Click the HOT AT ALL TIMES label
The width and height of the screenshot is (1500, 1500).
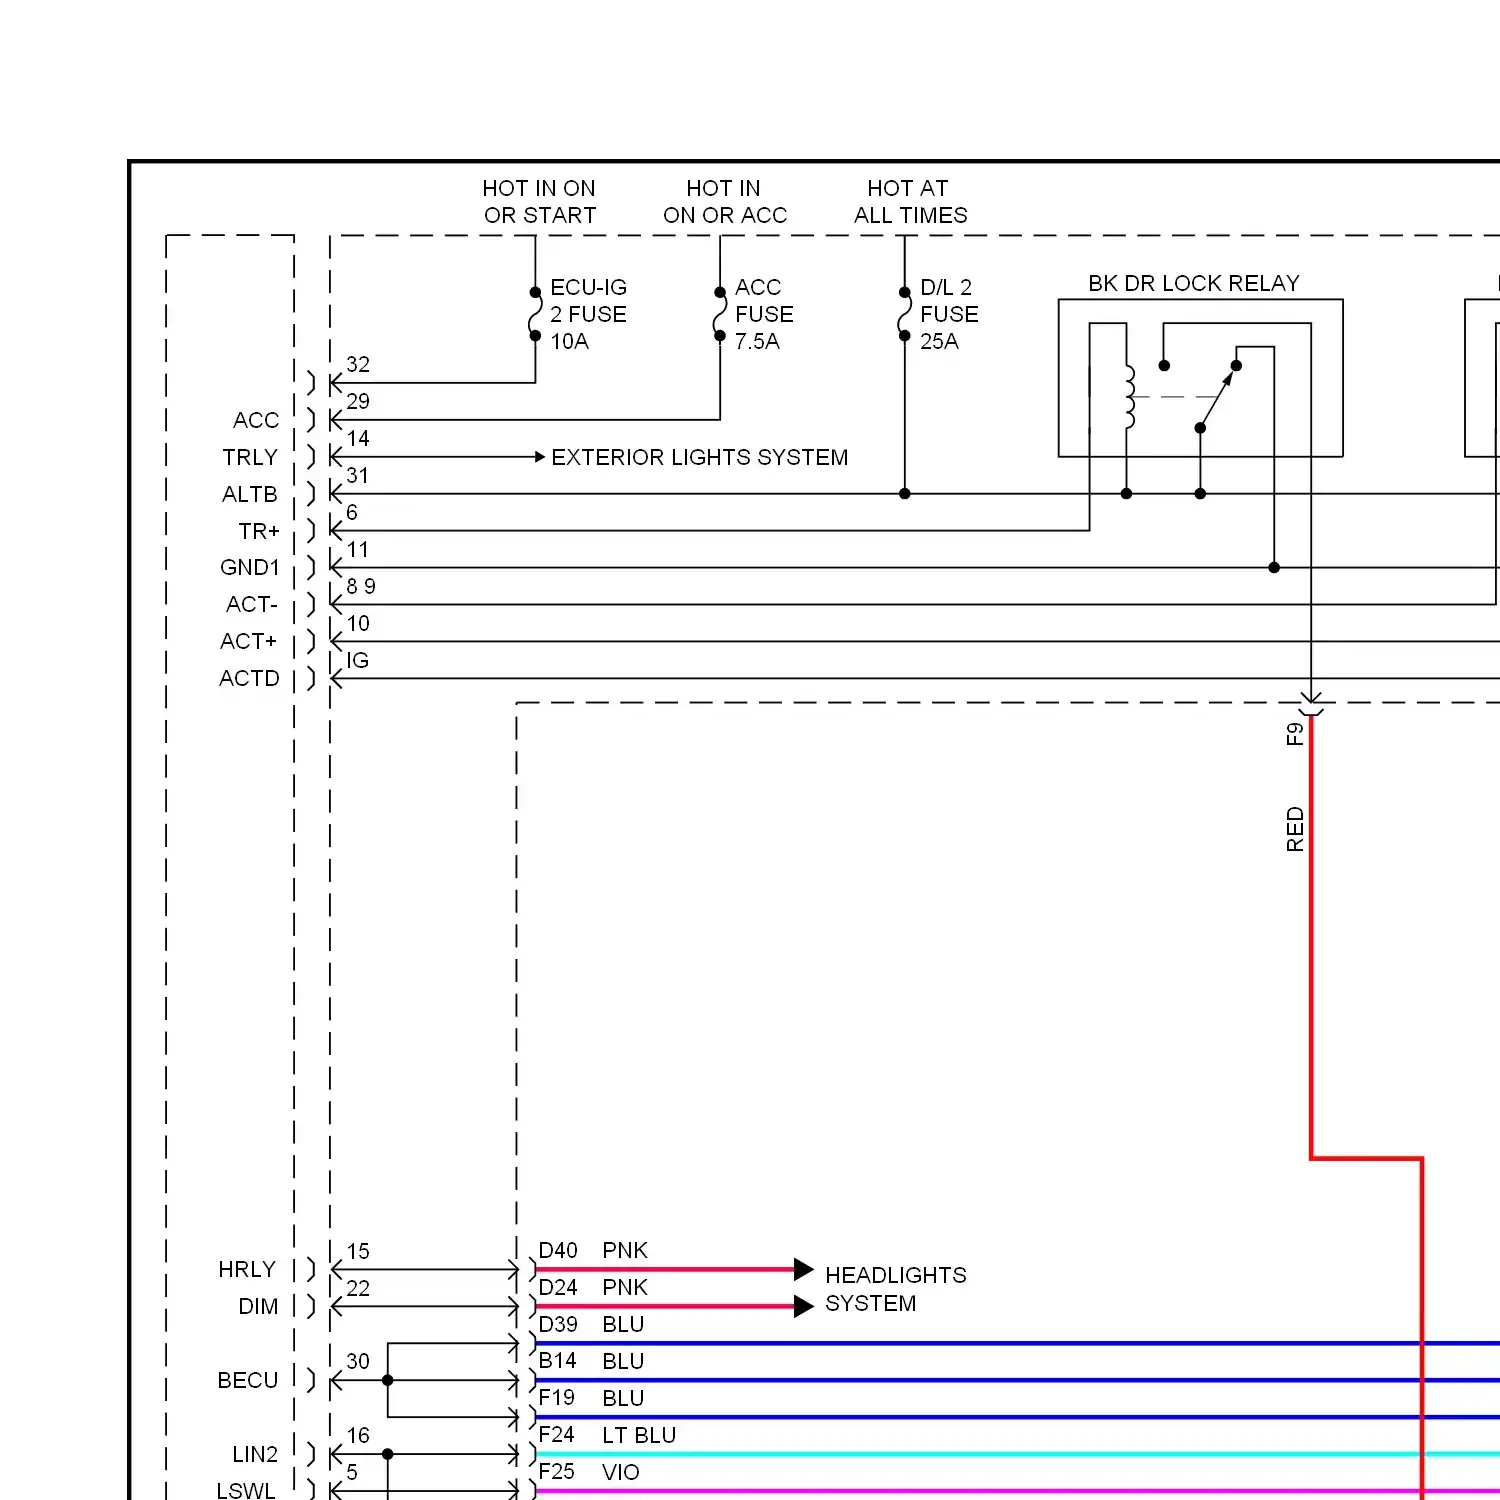pyautogui.click(x=910, y=202)
